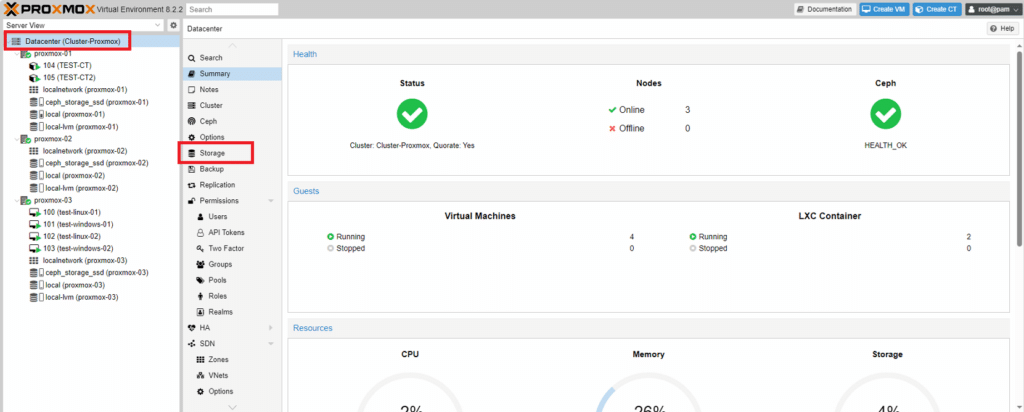Click the grid icon of localnetwork (proxmox-01)
The height and width of the screenshot is (412, 1024).
click(34, 89)
